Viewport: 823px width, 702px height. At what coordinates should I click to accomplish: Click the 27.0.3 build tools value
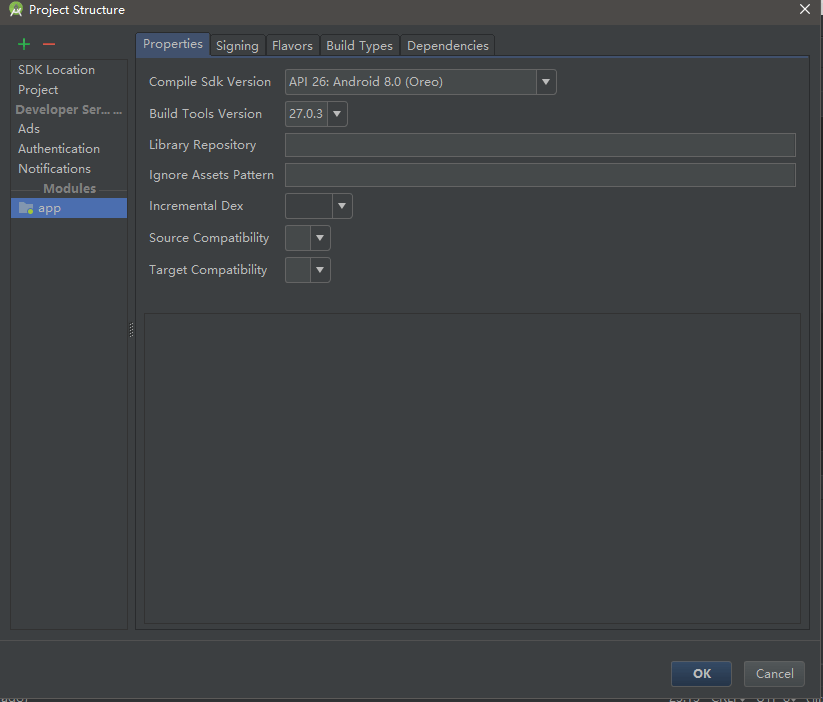(306, 114)
